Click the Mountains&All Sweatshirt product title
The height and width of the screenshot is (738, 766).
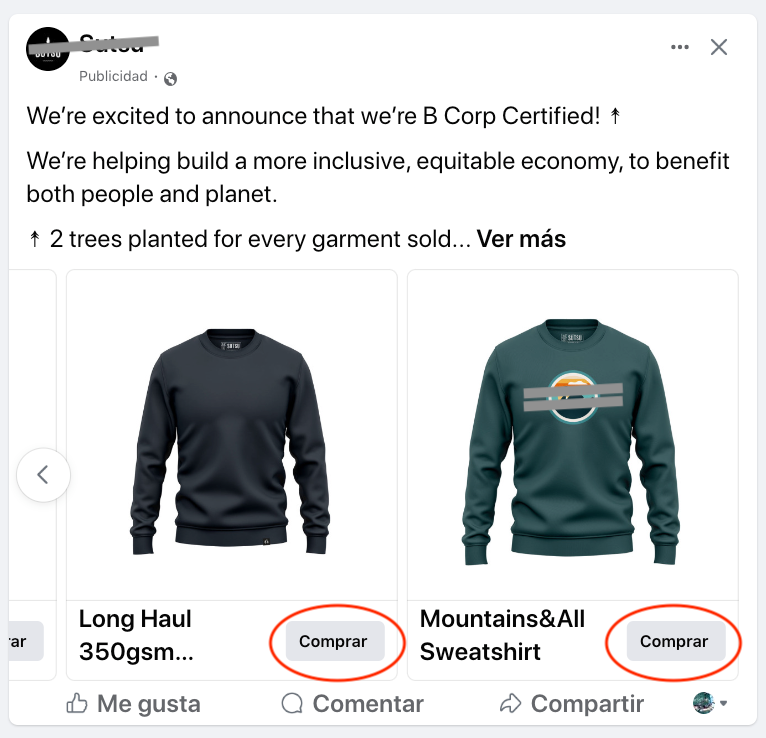tap(502, 635)
